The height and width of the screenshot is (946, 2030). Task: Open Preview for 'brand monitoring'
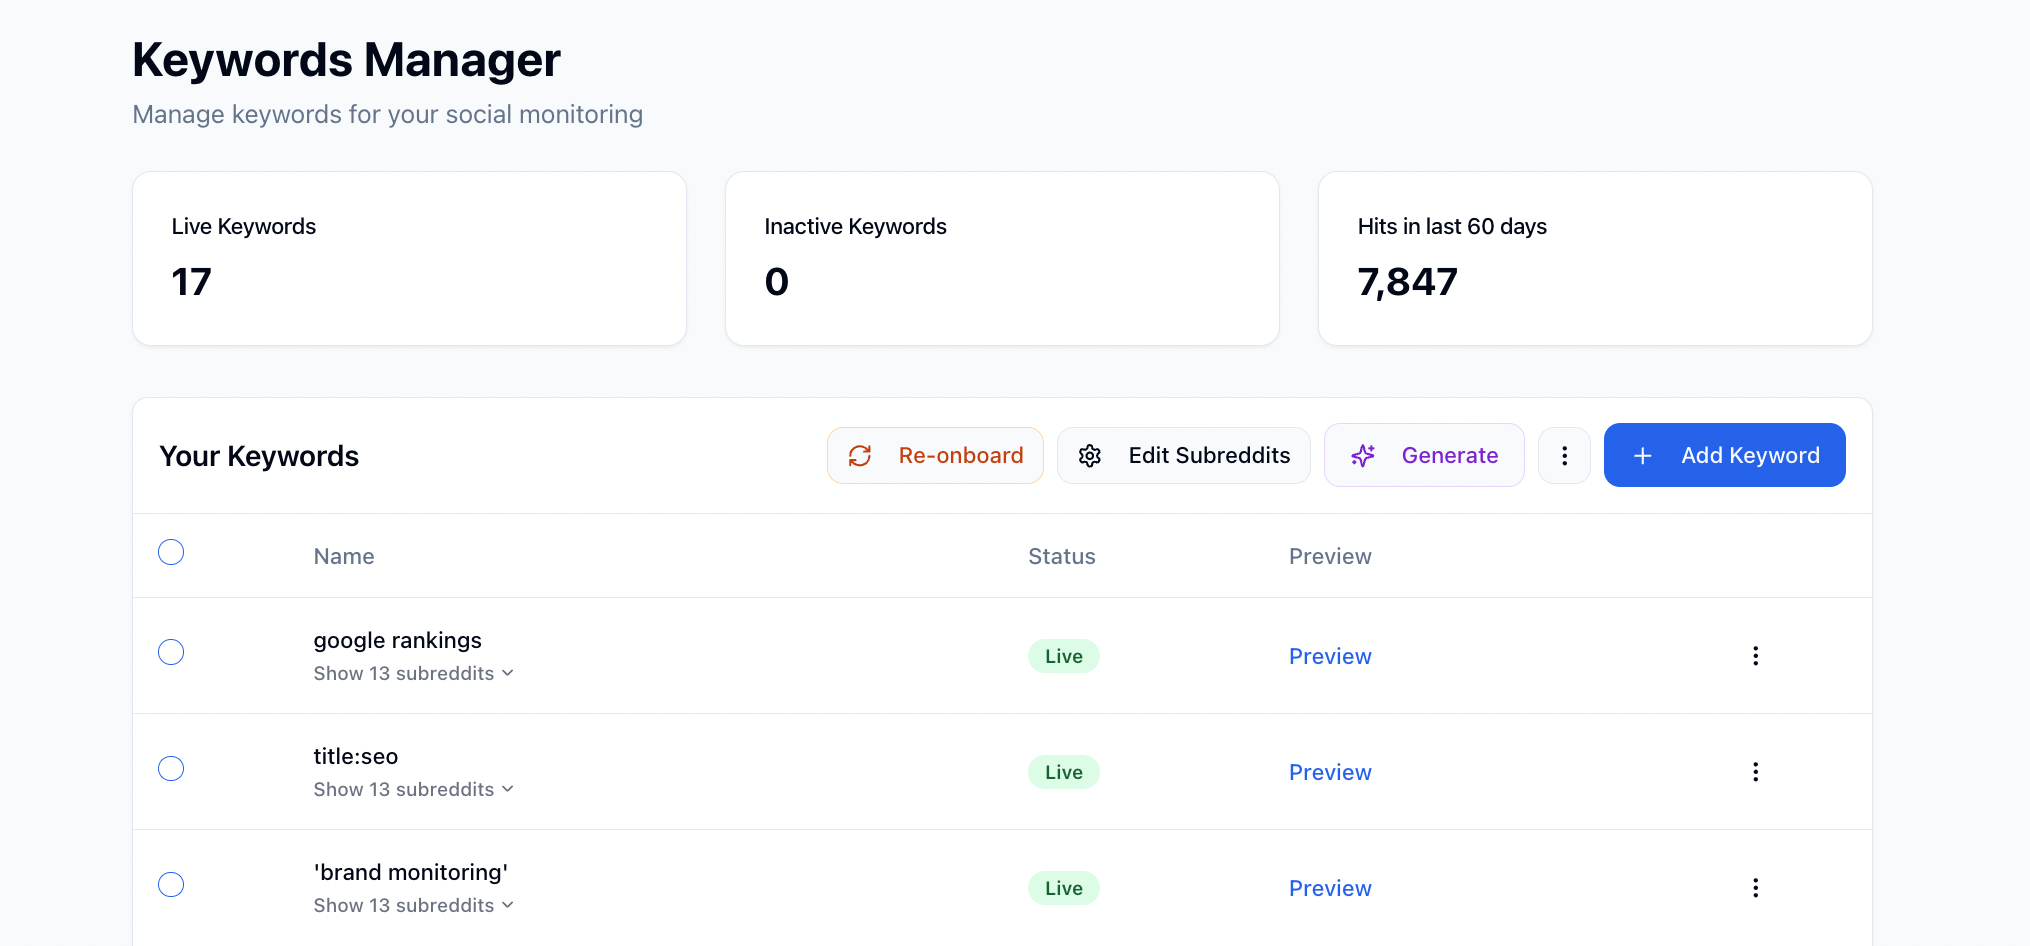click(1330, 888)
